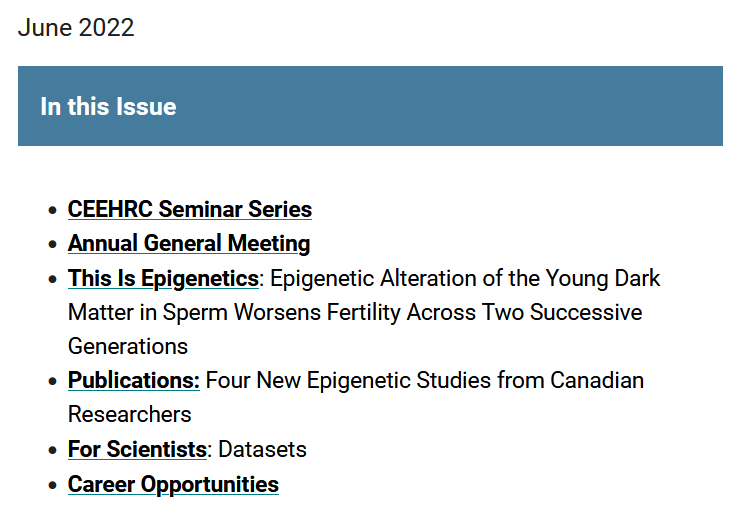This screenshot has width=740, height=507.
Task: Click the word Generations
Action: [128, 346]
